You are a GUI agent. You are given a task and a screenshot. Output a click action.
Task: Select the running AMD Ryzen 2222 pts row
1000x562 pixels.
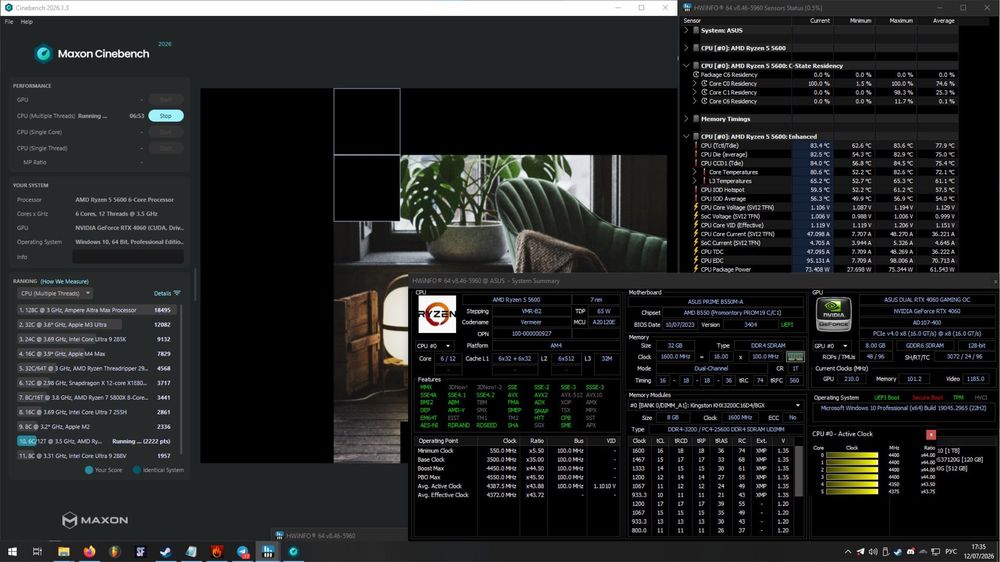tap(94, 441)
